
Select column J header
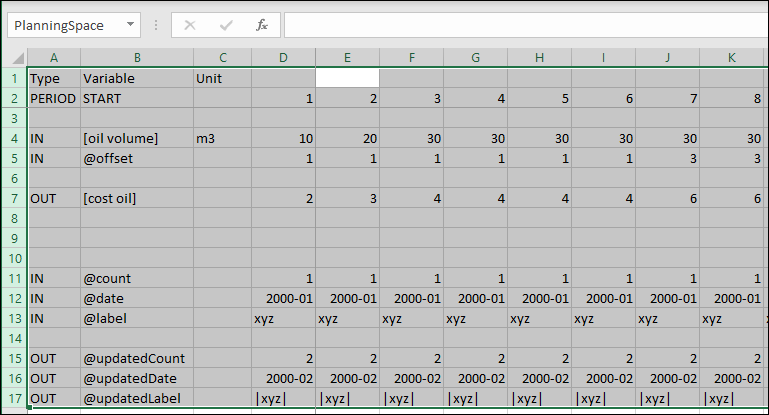667,58
